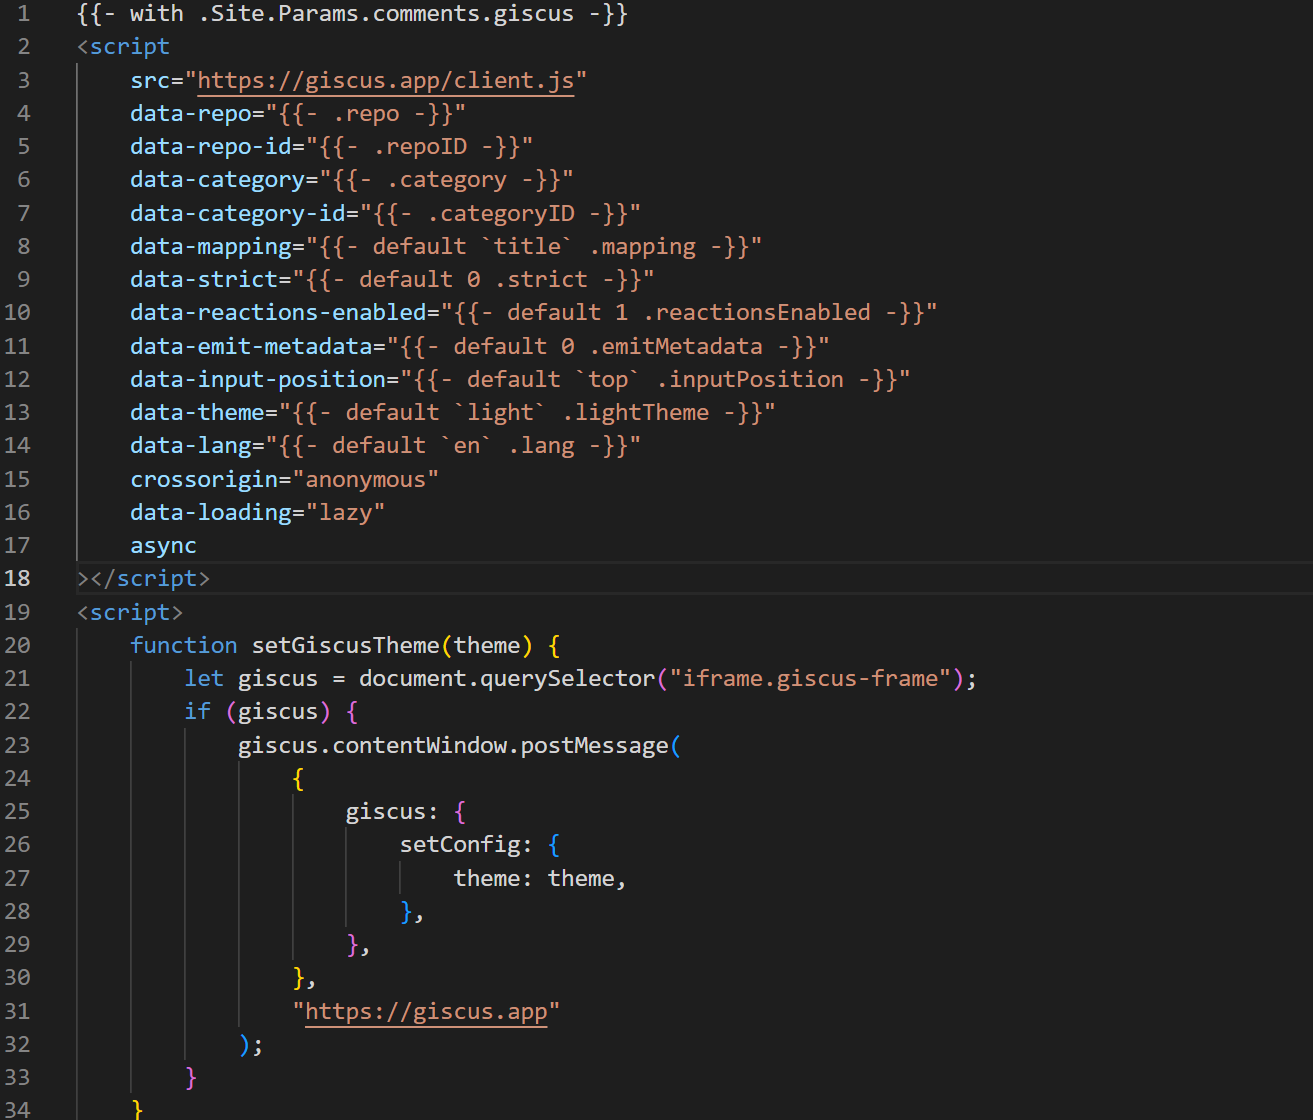Click the setGiscusTheme function name
This screenshot has width=1313, height=1120.
[x=345, y=645]
